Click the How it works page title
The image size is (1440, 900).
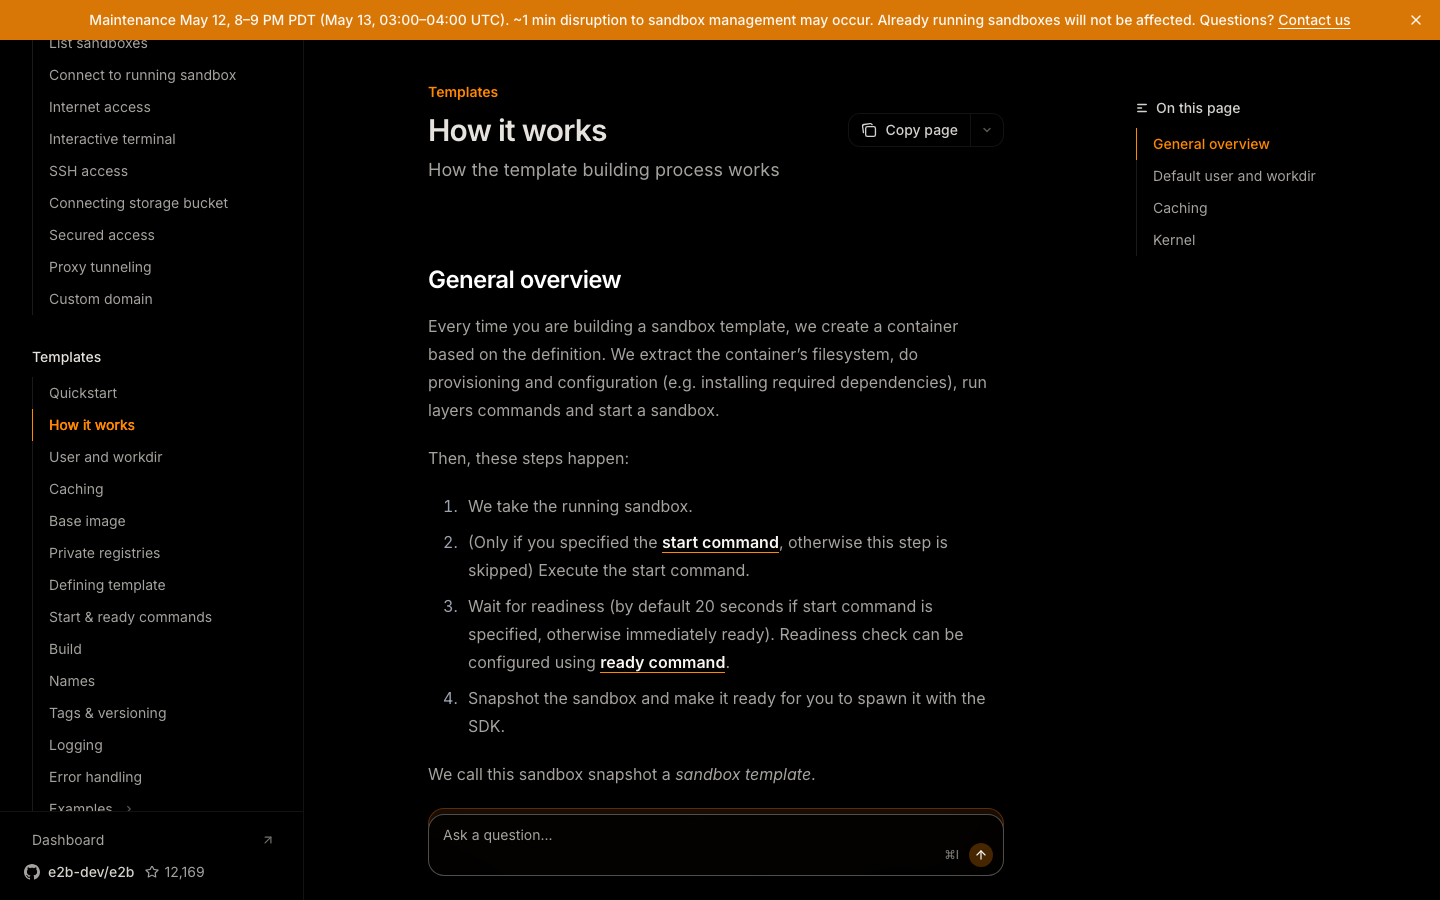(x=517, y=131)
